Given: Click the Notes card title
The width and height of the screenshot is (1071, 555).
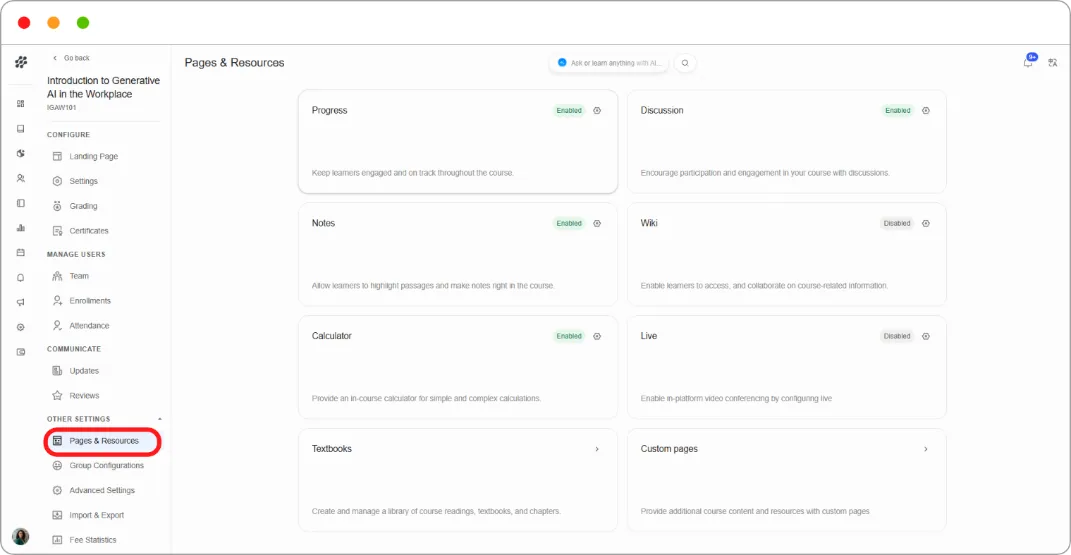Looking at the screenshot, I should [x=323, y=223].
